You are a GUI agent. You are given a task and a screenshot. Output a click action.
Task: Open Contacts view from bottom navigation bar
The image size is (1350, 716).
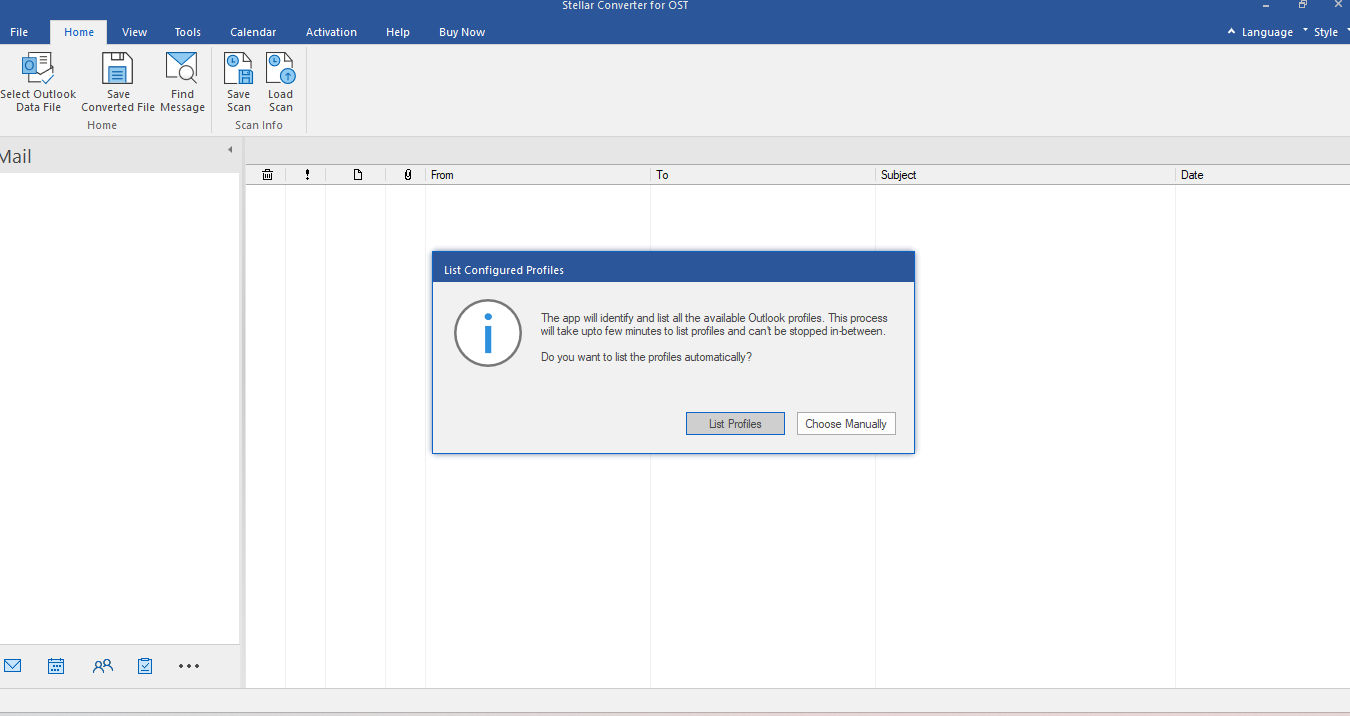(103, 666)
